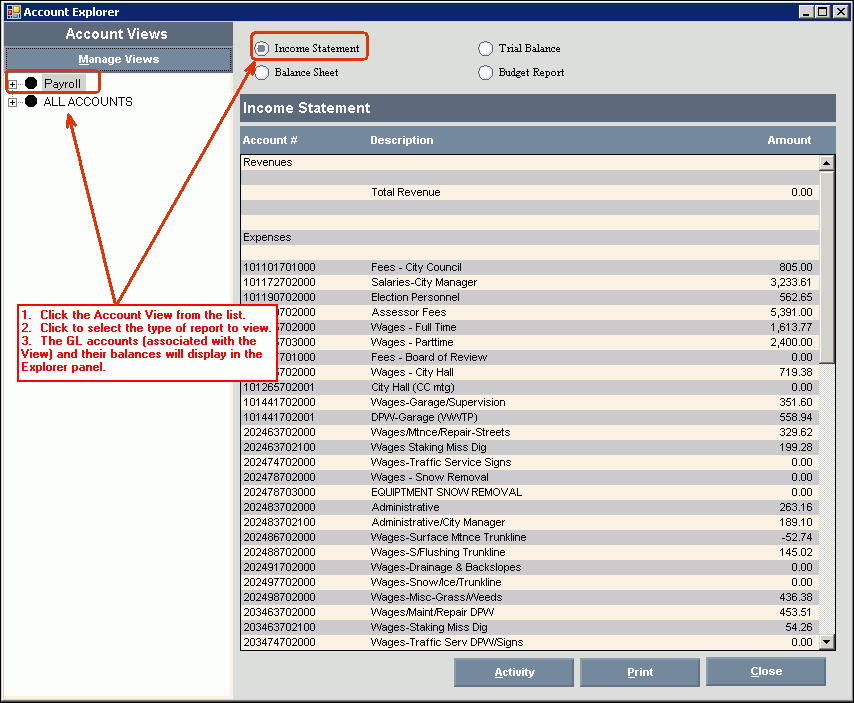Viewport: 854px width, 703px height.
Task: Click the Account # column header
Action: (270, 140)
